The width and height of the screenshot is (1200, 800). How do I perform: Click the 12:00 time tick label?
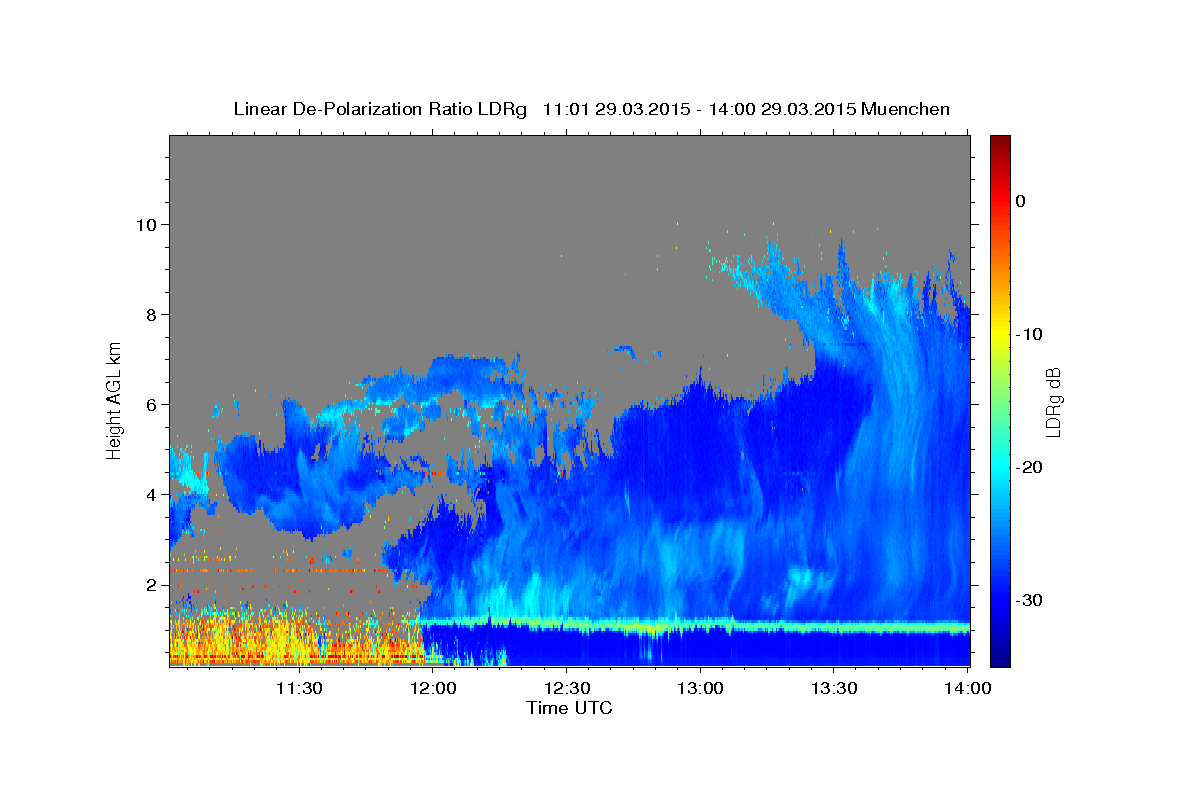coord(433,688)
